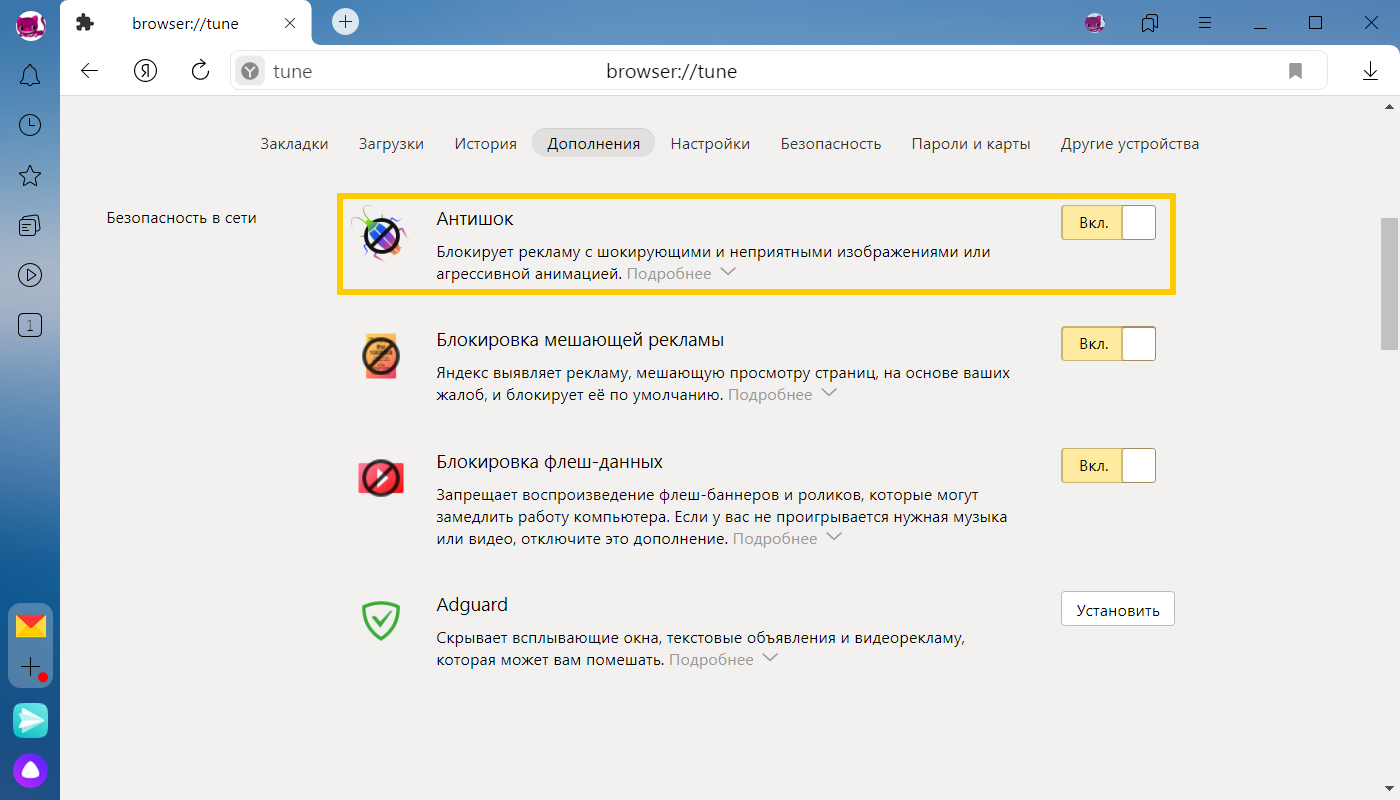The image size is (1400, 800).
Task: Turn off Блокировка мешающей рекламы toggle
Action: coord(1108,344)
